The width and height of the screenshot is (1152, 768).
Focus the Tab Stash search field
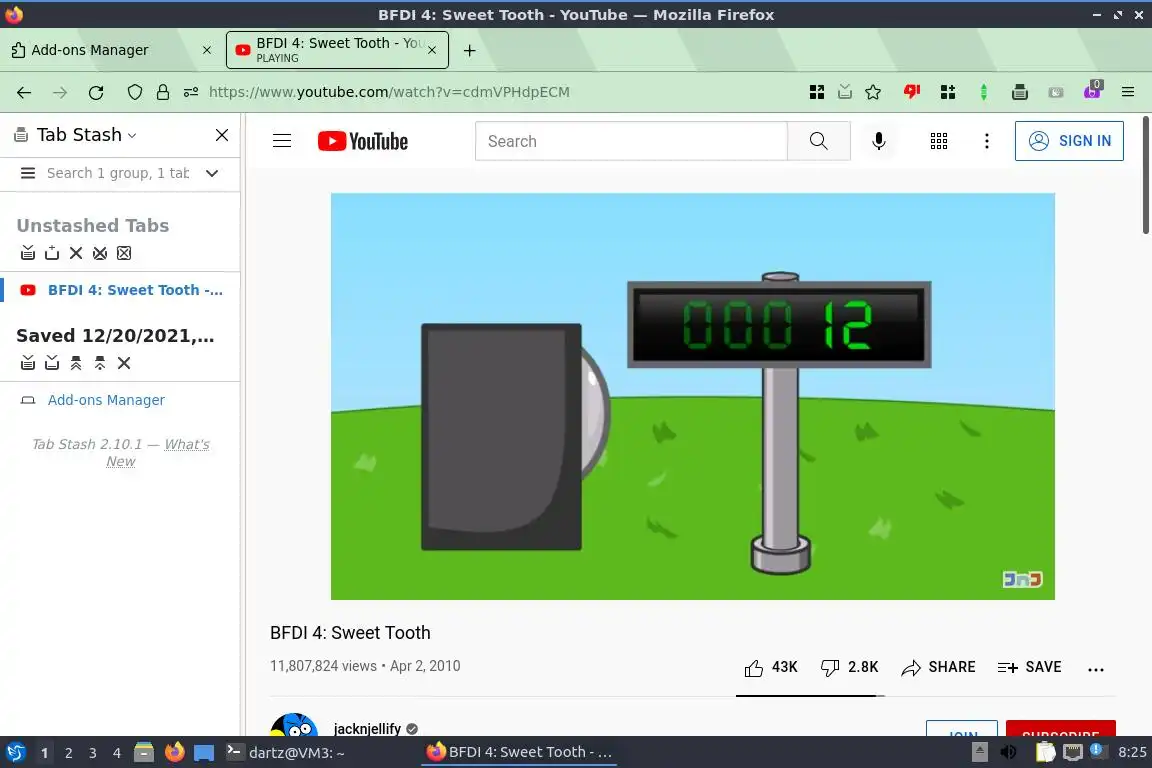point(118,173)
